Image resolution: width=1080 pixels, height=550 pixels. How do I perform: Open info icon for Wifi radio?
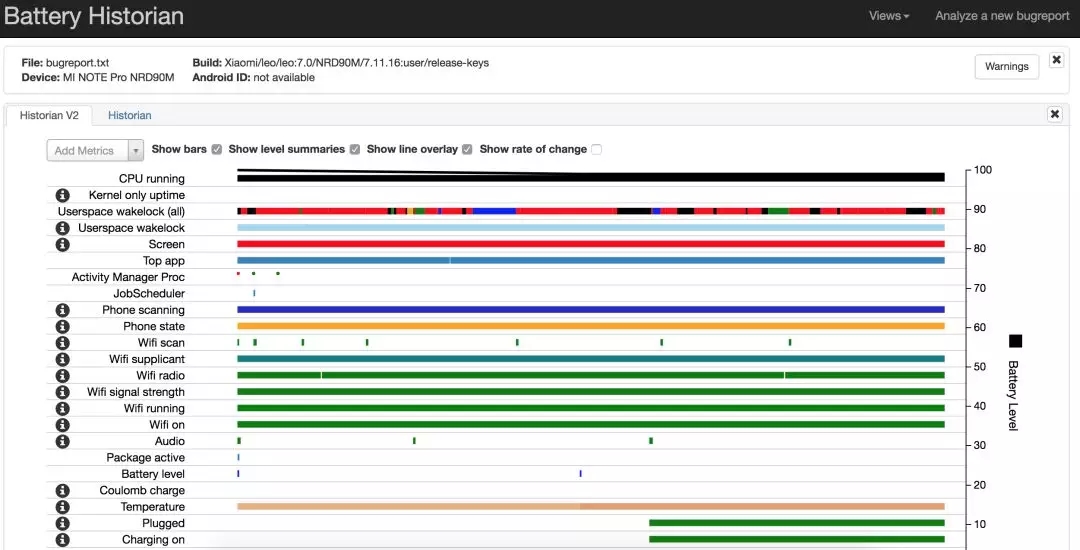click(x=62, y=376)
